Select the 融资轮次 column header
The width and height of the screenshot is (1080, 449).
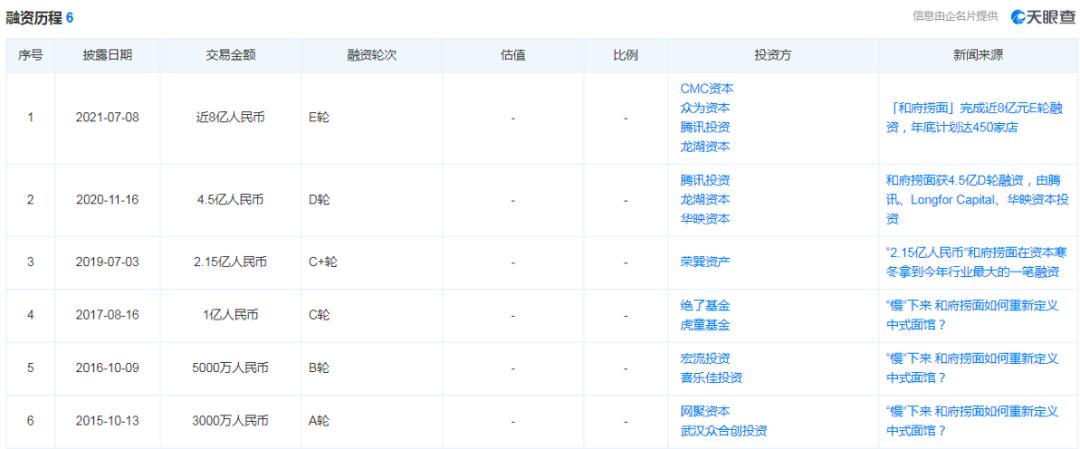(x=372, y=56)
